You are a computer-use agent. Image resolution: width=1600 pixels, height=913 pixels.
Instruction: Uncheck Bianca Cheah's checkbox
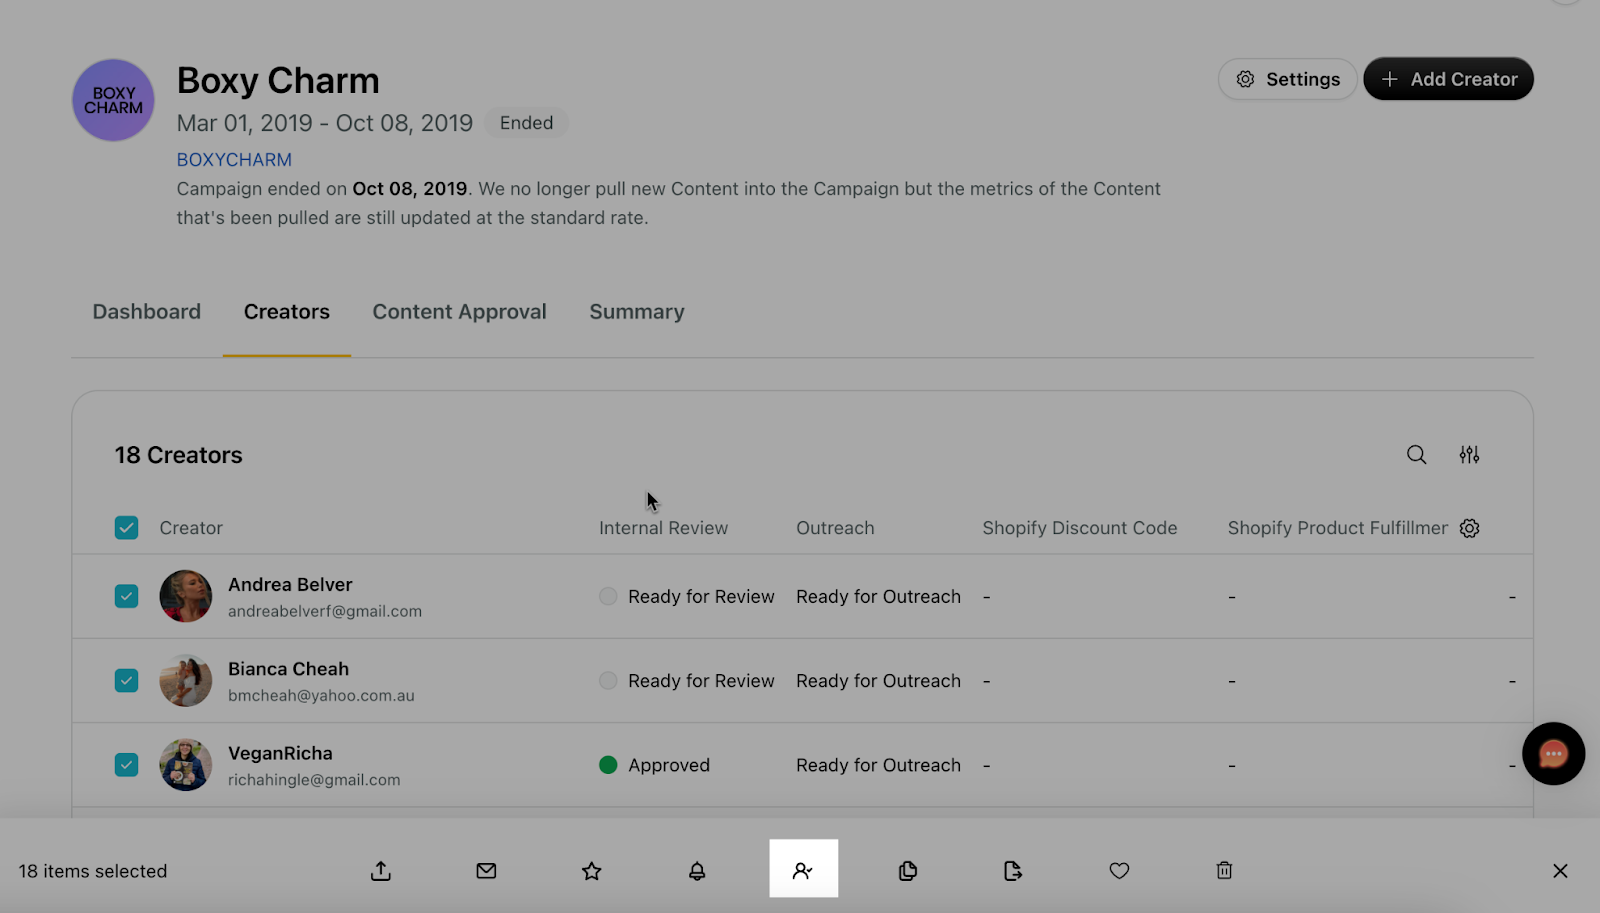(126, 681)
